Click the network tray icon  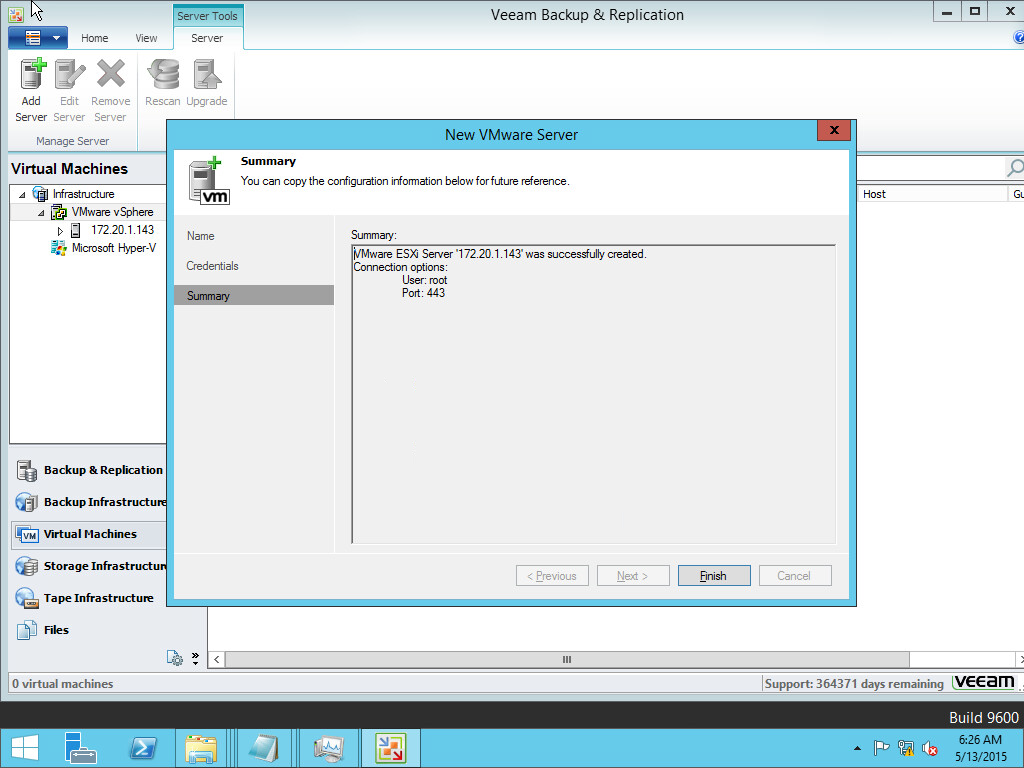click(x=906, y=748)
